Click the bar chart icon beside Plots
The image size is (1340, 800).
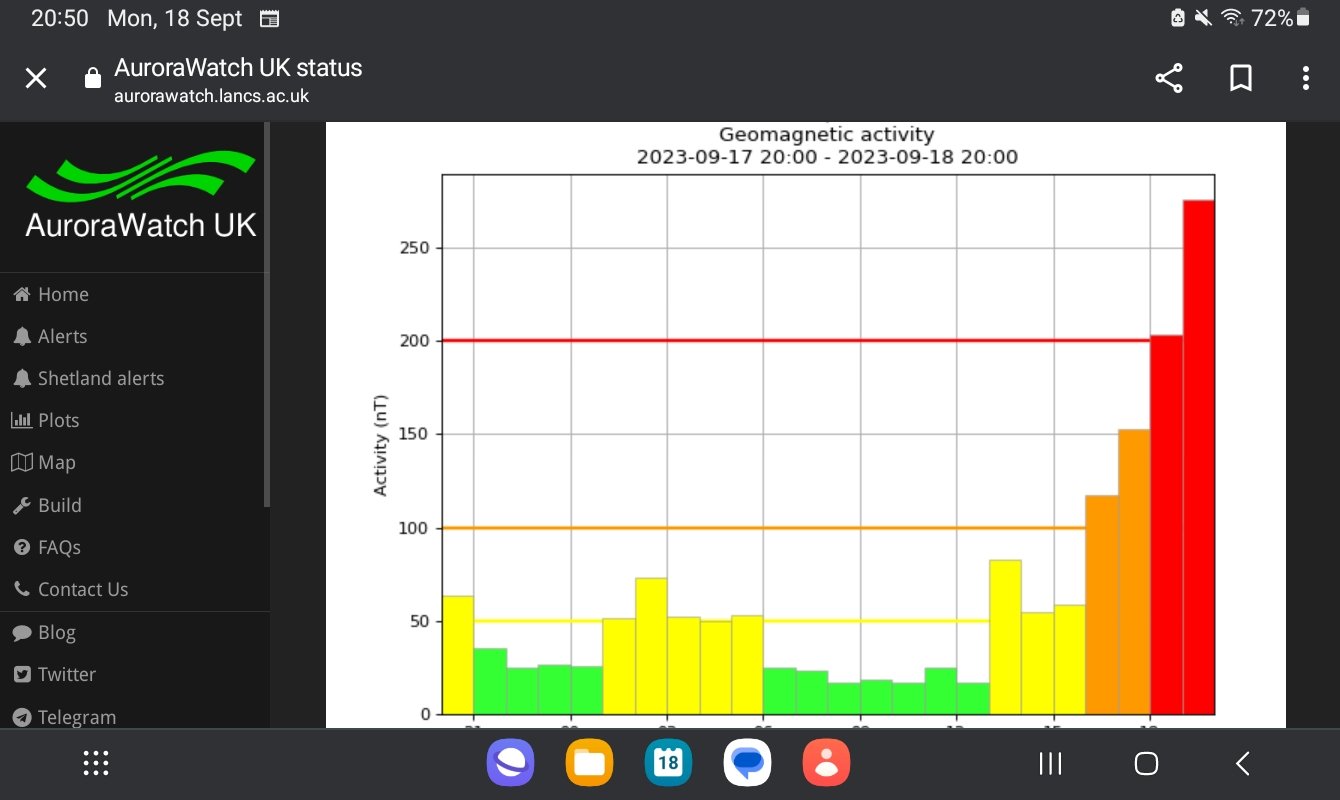point(21,420)
